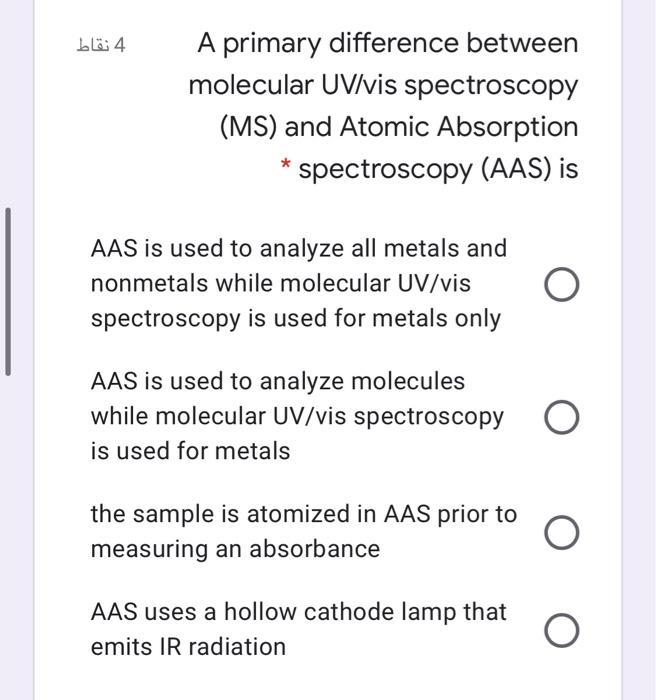Click the red required asterisk marker
The width and height of the screenshot is (656, 700).
click(x=285, y=164)
